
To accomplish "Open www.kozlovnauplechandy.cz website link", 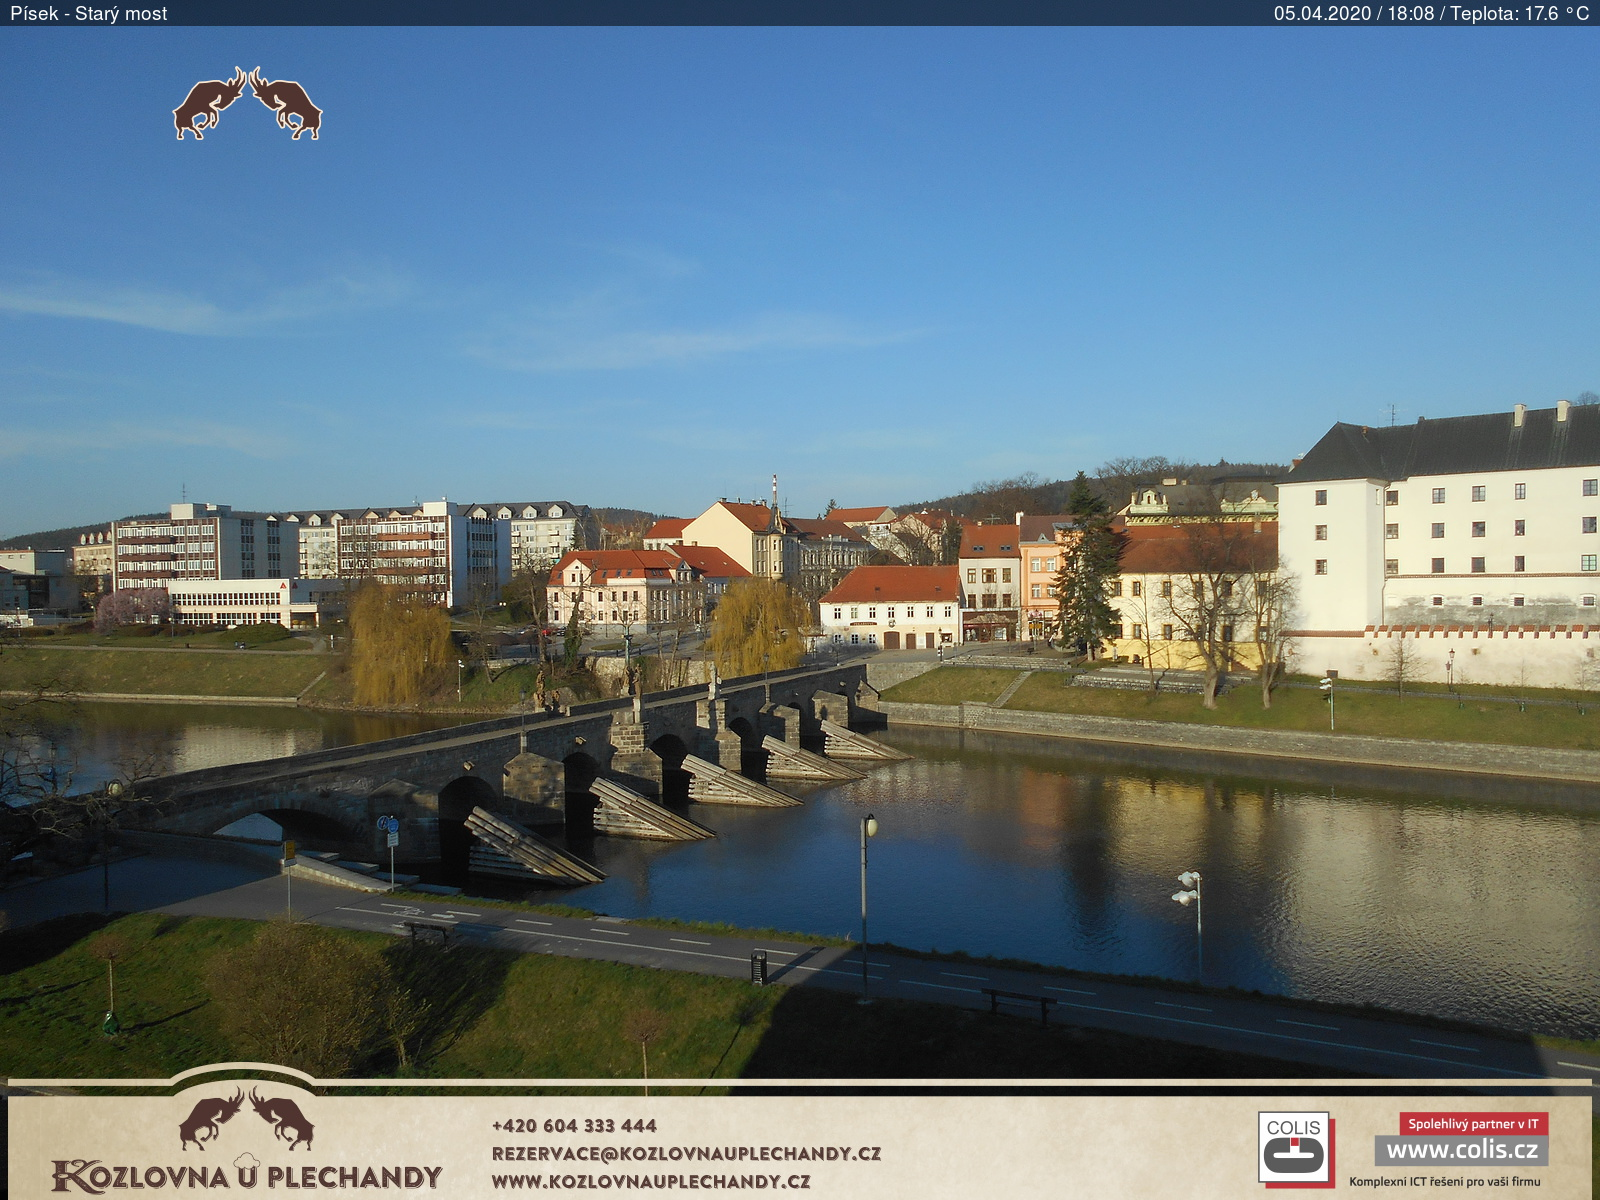I will click(x=651, y=1181).
